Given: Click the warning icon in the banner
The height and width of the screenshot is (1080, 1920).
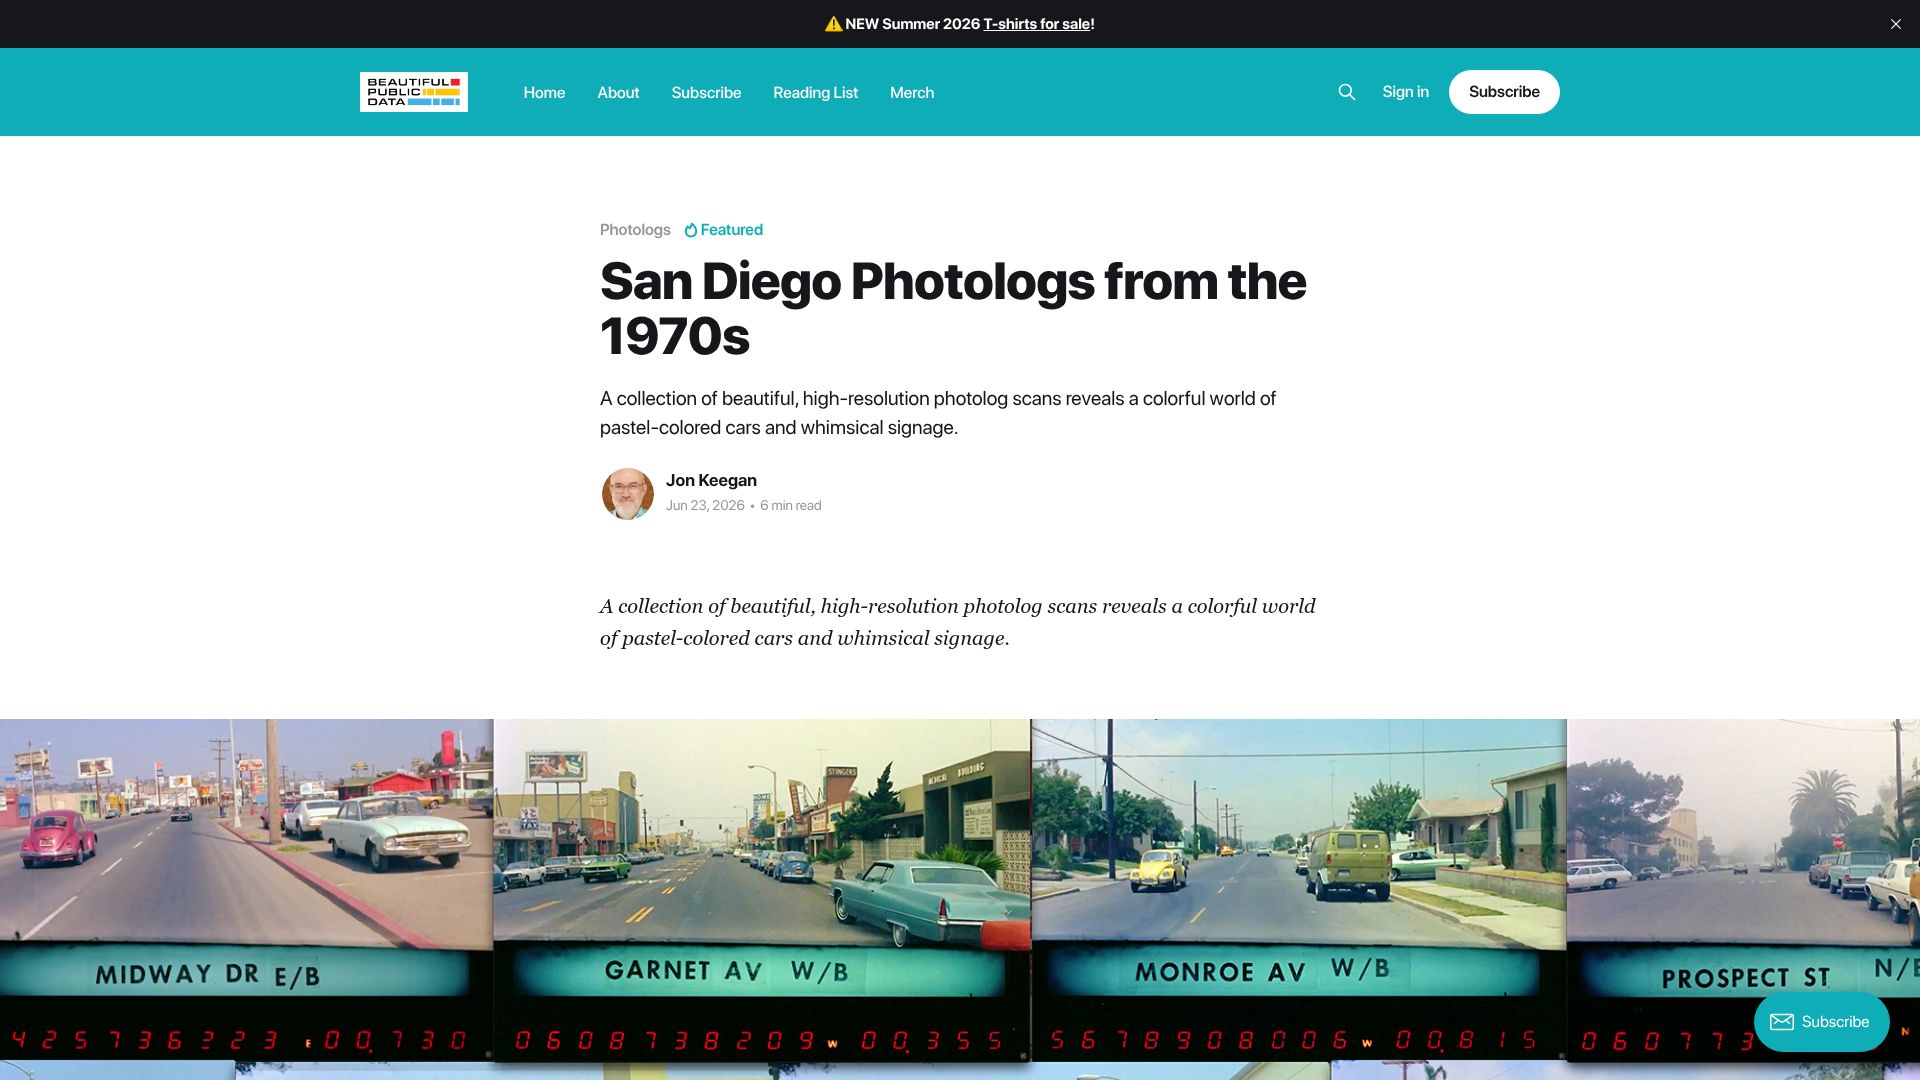Looking at the screenshot, I should coord(833,24).
